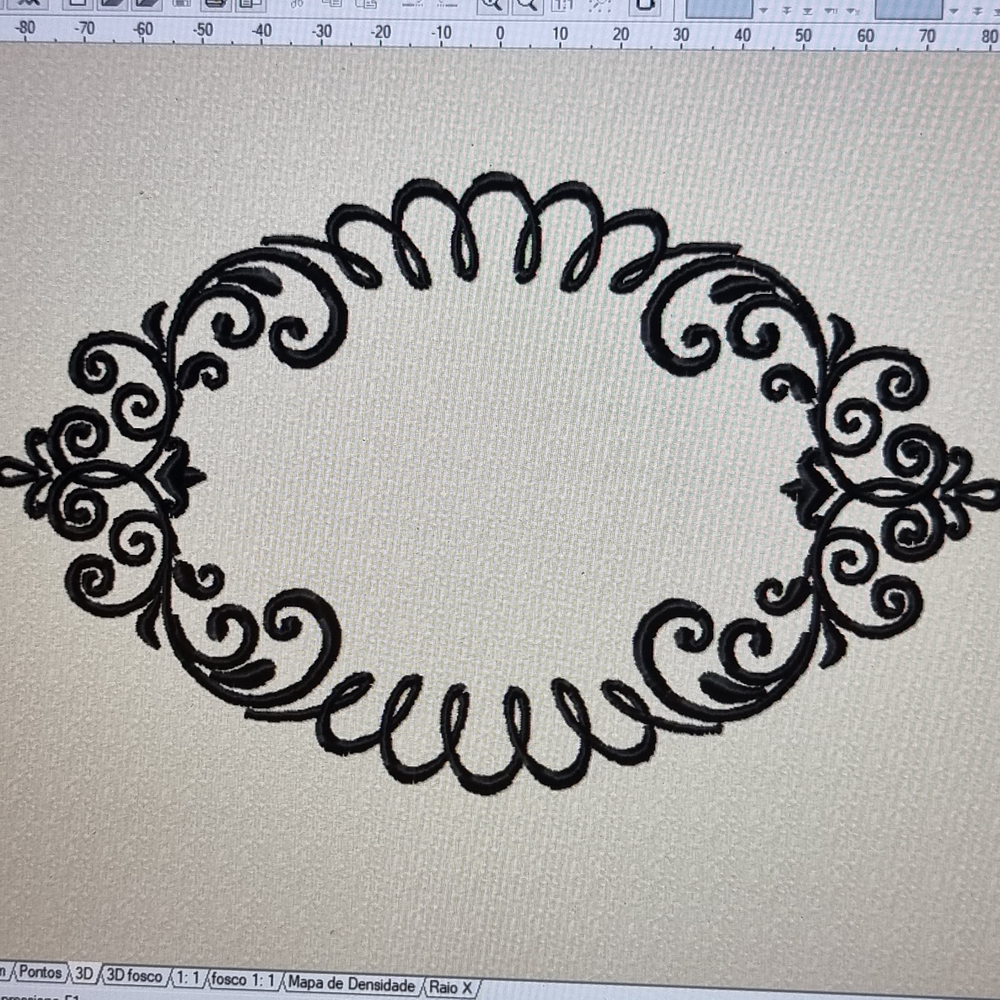Click the 0 mark on the horizontal ruler
Screen dimensions: 1000x1000
(x=500, y=33)
